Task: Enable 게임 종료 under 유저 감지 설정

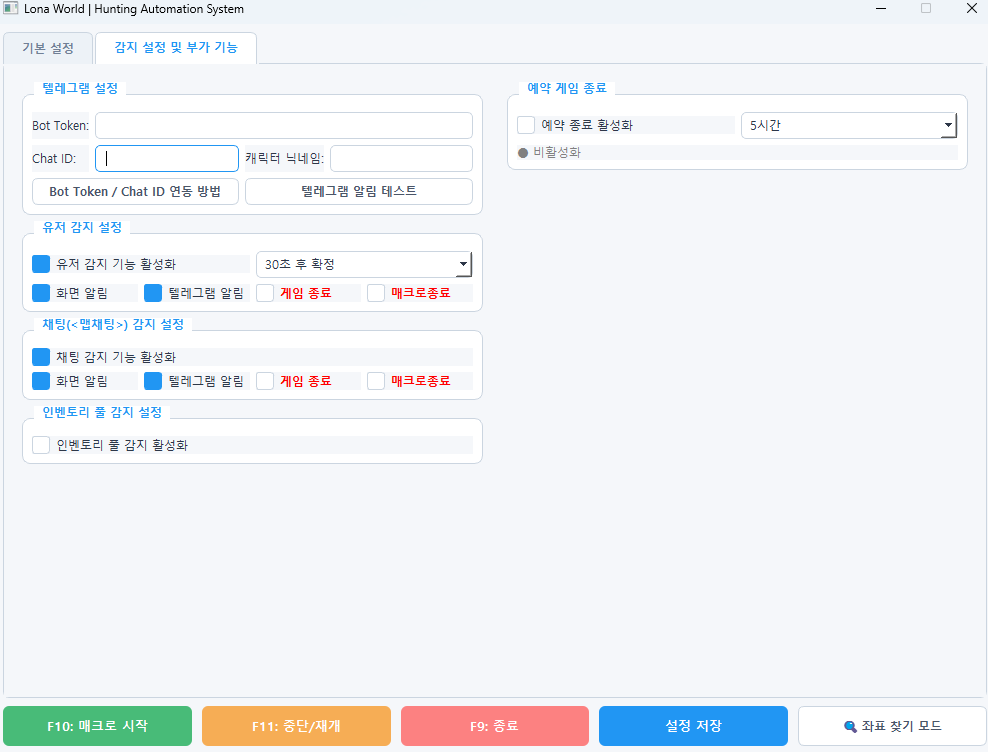Action: 266,293
